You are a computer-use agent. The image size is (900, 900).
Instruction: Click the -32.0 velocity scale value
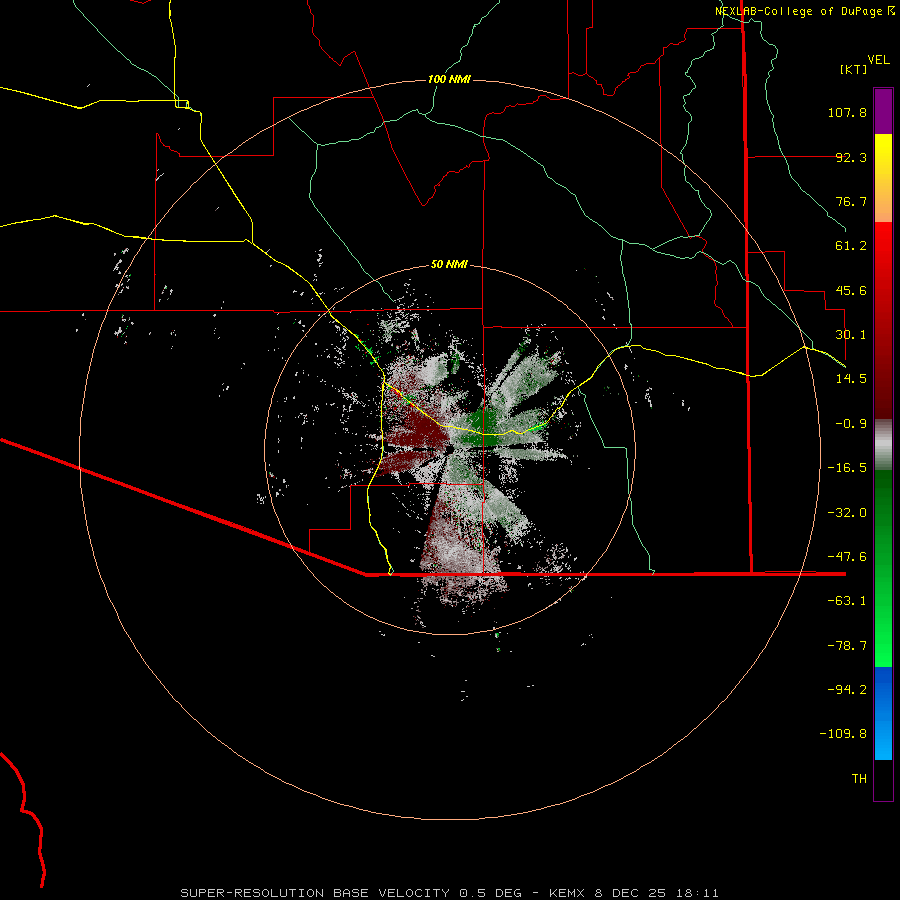point(847,513)
